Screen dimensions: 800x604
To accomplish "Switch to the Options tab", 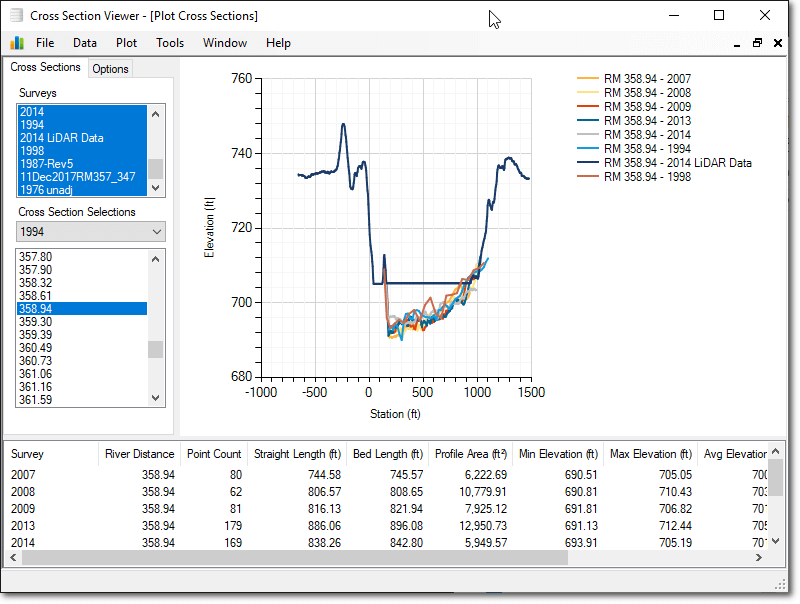I will tap(110, 69).
